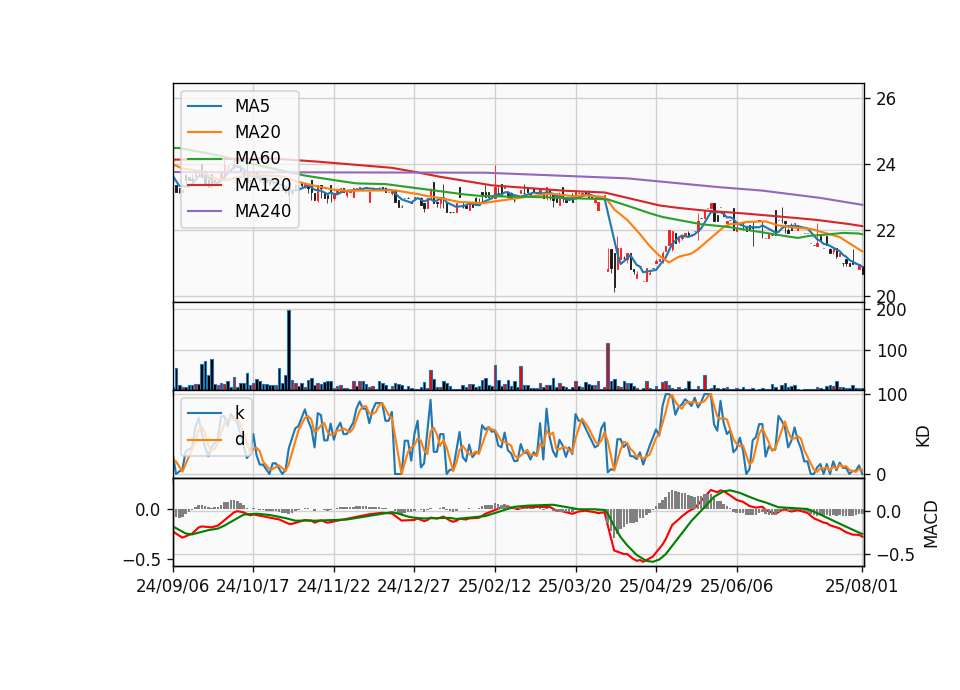Screen dimensions: 960x690
Task: Click the price axis value 26
Action: coord(886,99)
